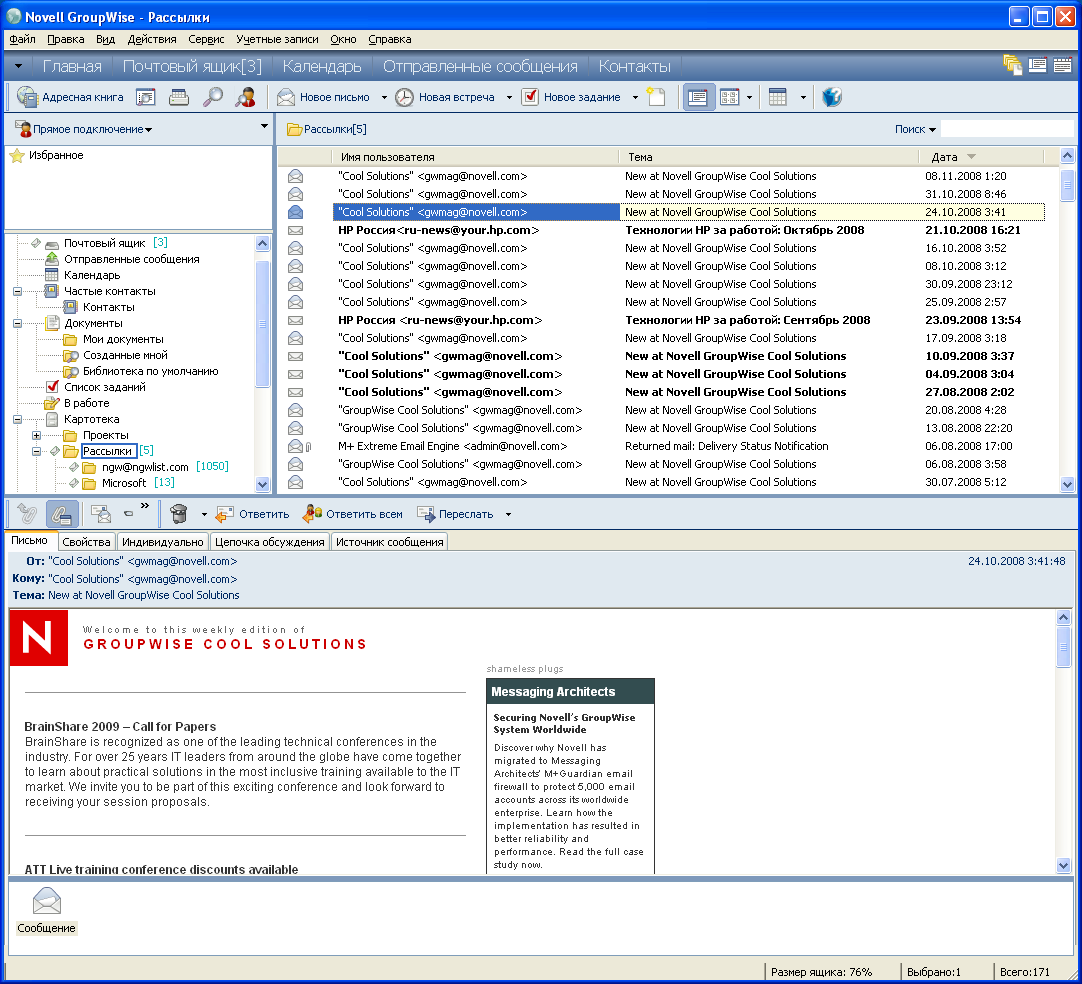Open the Адресная книга address book
Screen dimensions: 1082x984
pos(70,97)
